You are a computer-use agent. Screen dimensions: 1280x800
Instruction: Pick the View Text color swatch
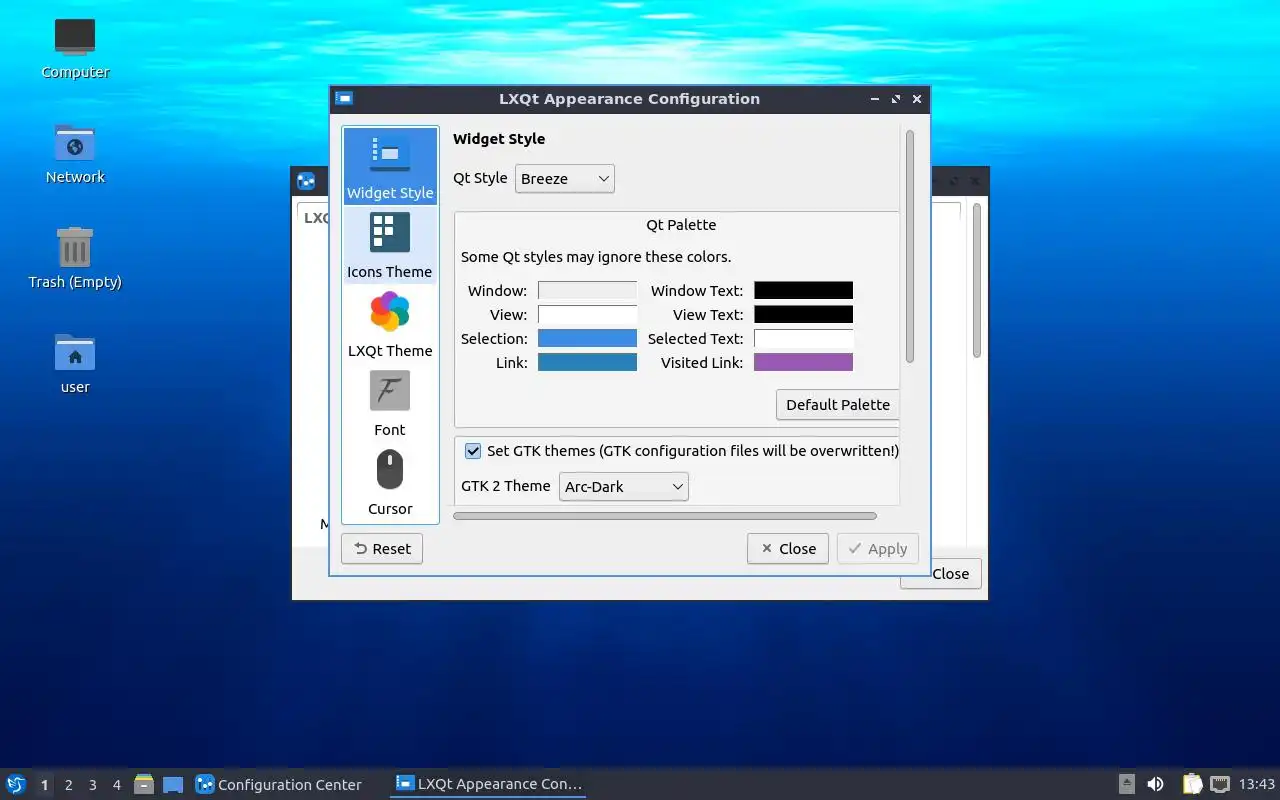(x=804, y=315)
